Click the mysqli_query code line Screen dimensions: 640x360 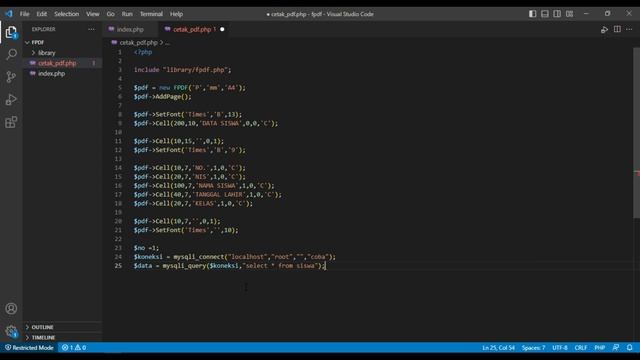[229, 266]
